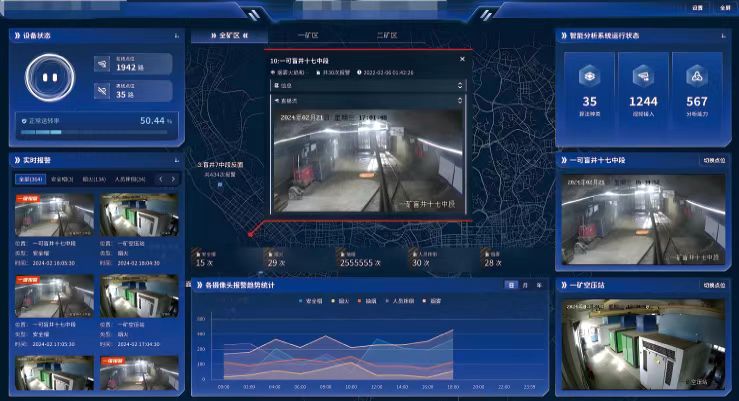Viewport: 739px width, 401px height.
Task: Select the 一矿区 tab
Action: click(308, 35)
